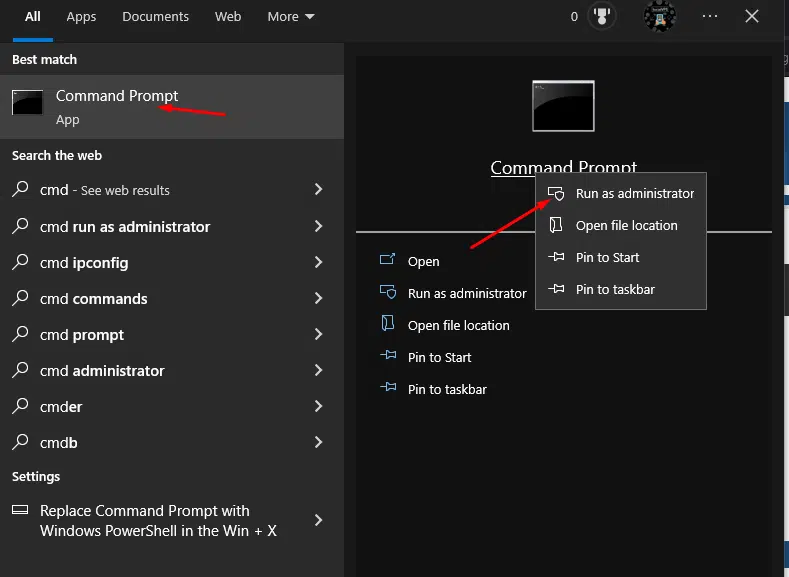Viewport: 789px width, 577px height.
Task: Switch to the Apps tab
Action: [81, 17]
